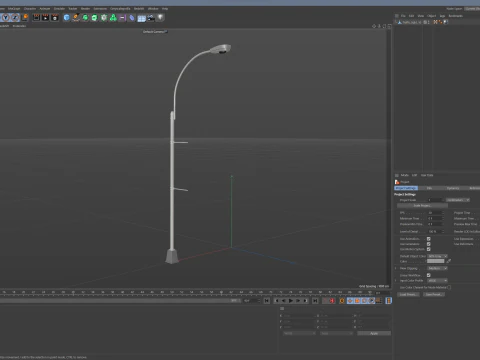Screen dimensions: 480x360
Task: Add a light object
Action: [161, 17]
